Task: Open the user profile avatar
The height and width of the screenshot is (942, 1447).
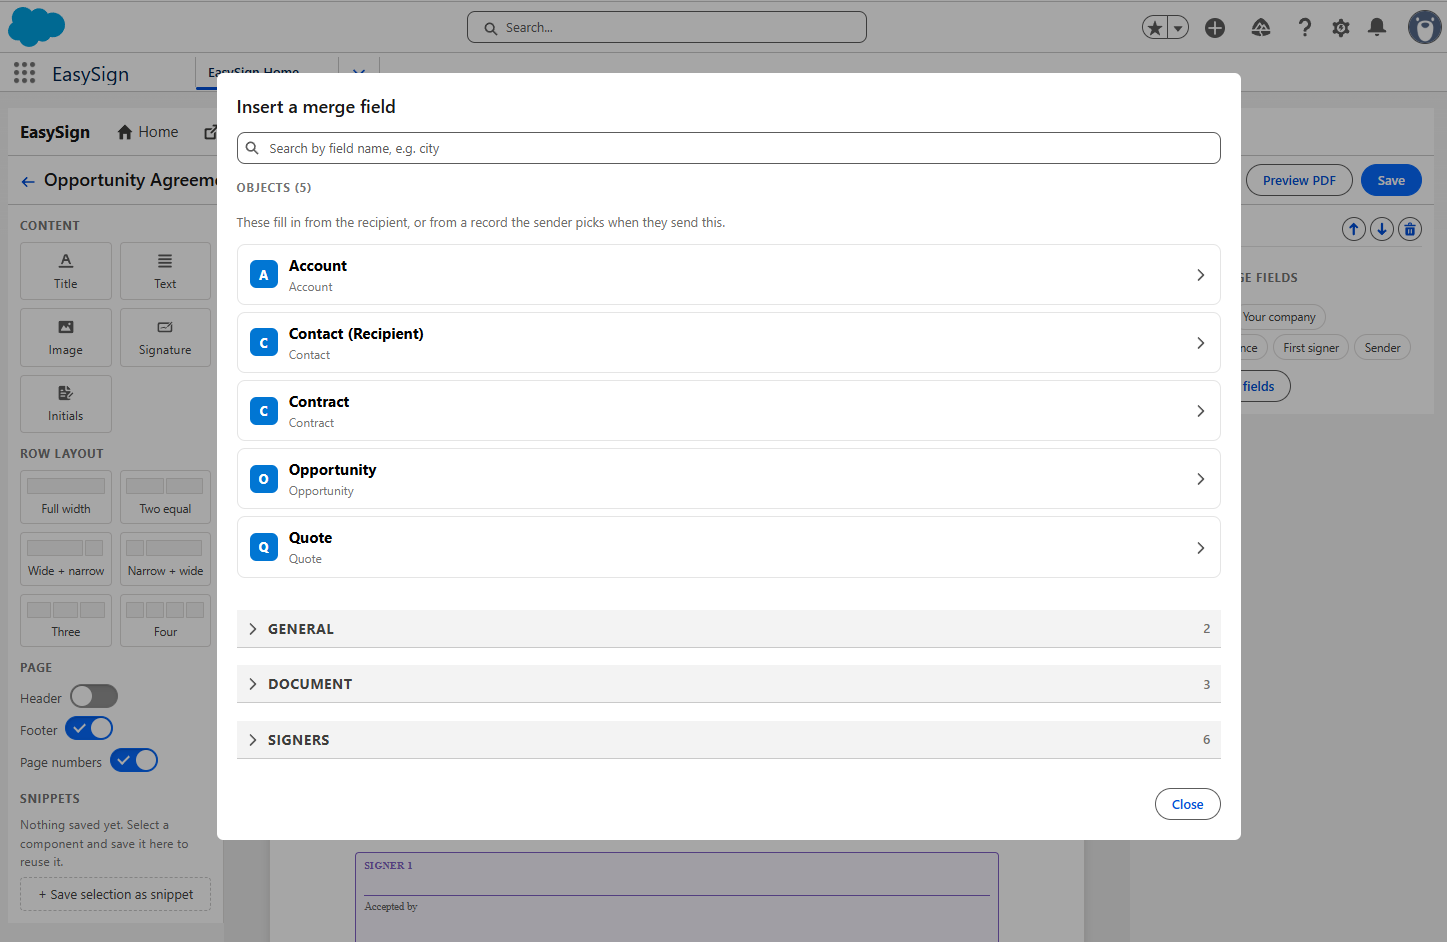Action: pos(1424,27)
